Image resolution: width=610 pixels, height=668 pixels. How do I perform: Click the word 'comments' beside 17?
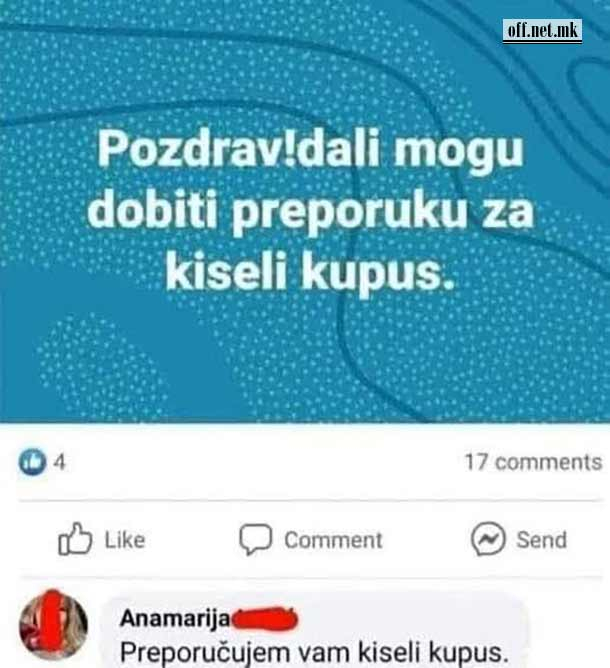coord(549,462)
